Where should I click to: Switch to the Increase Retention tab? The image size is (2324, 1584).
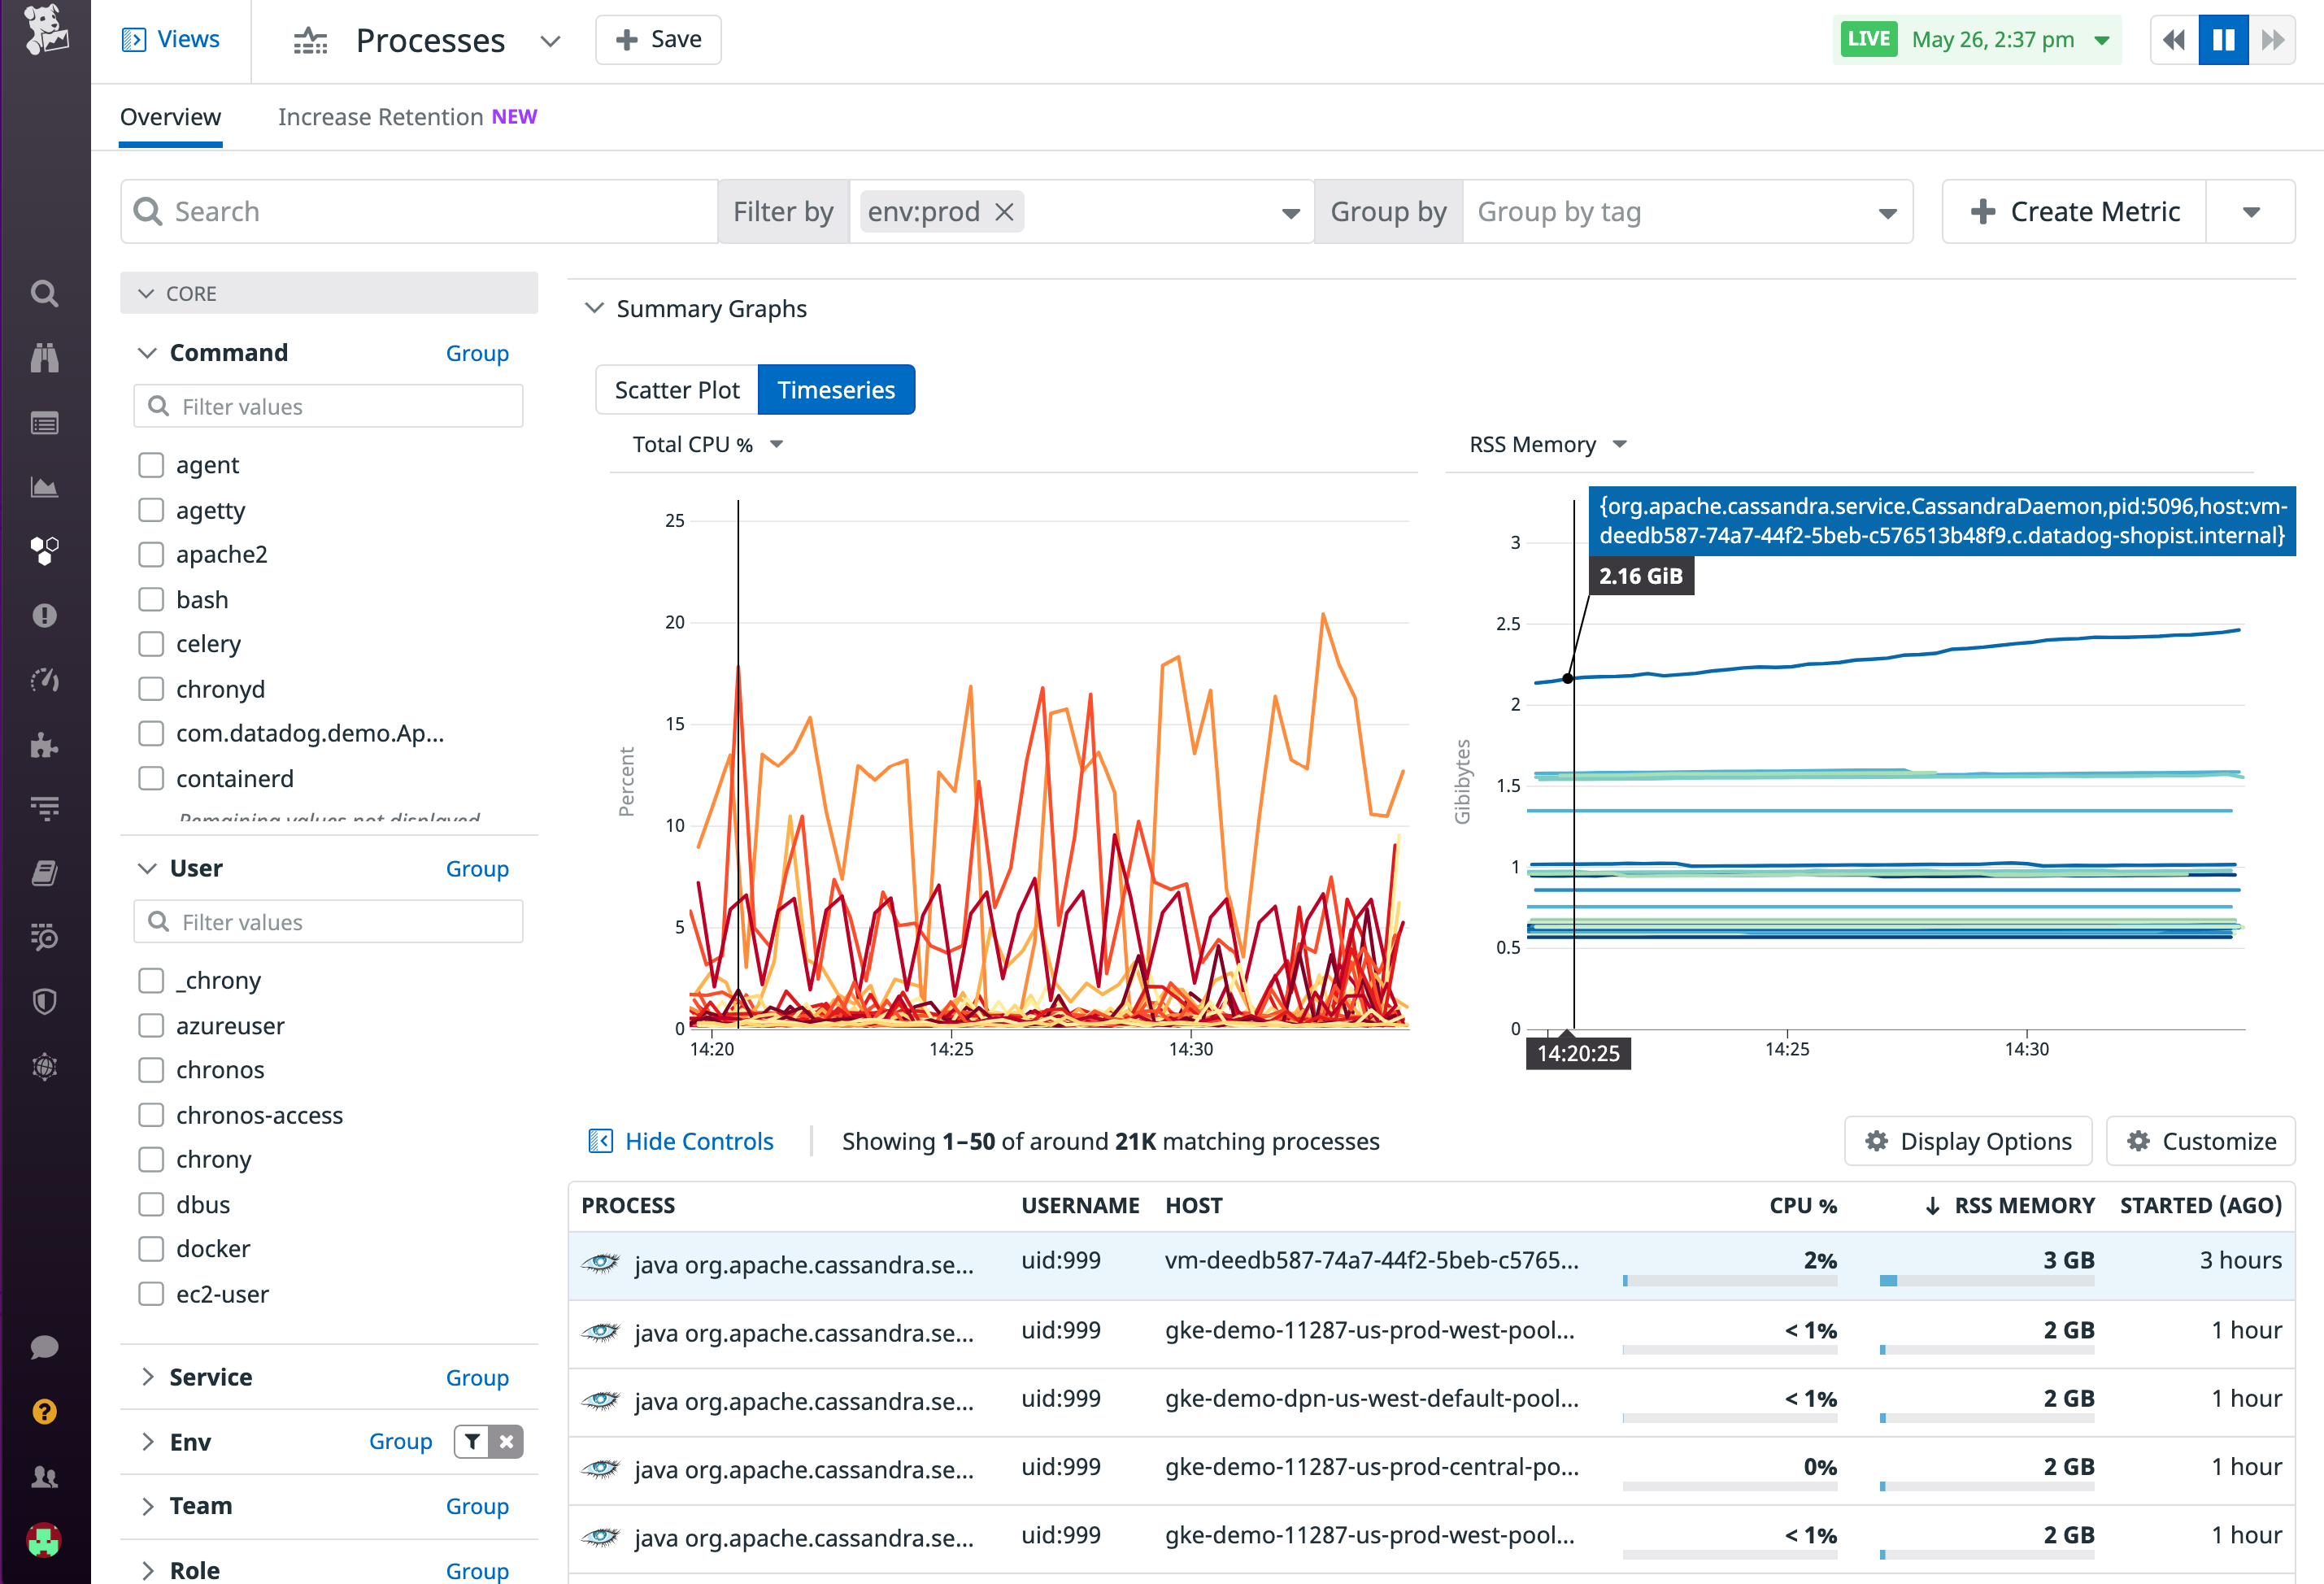(x=381, y=116)
